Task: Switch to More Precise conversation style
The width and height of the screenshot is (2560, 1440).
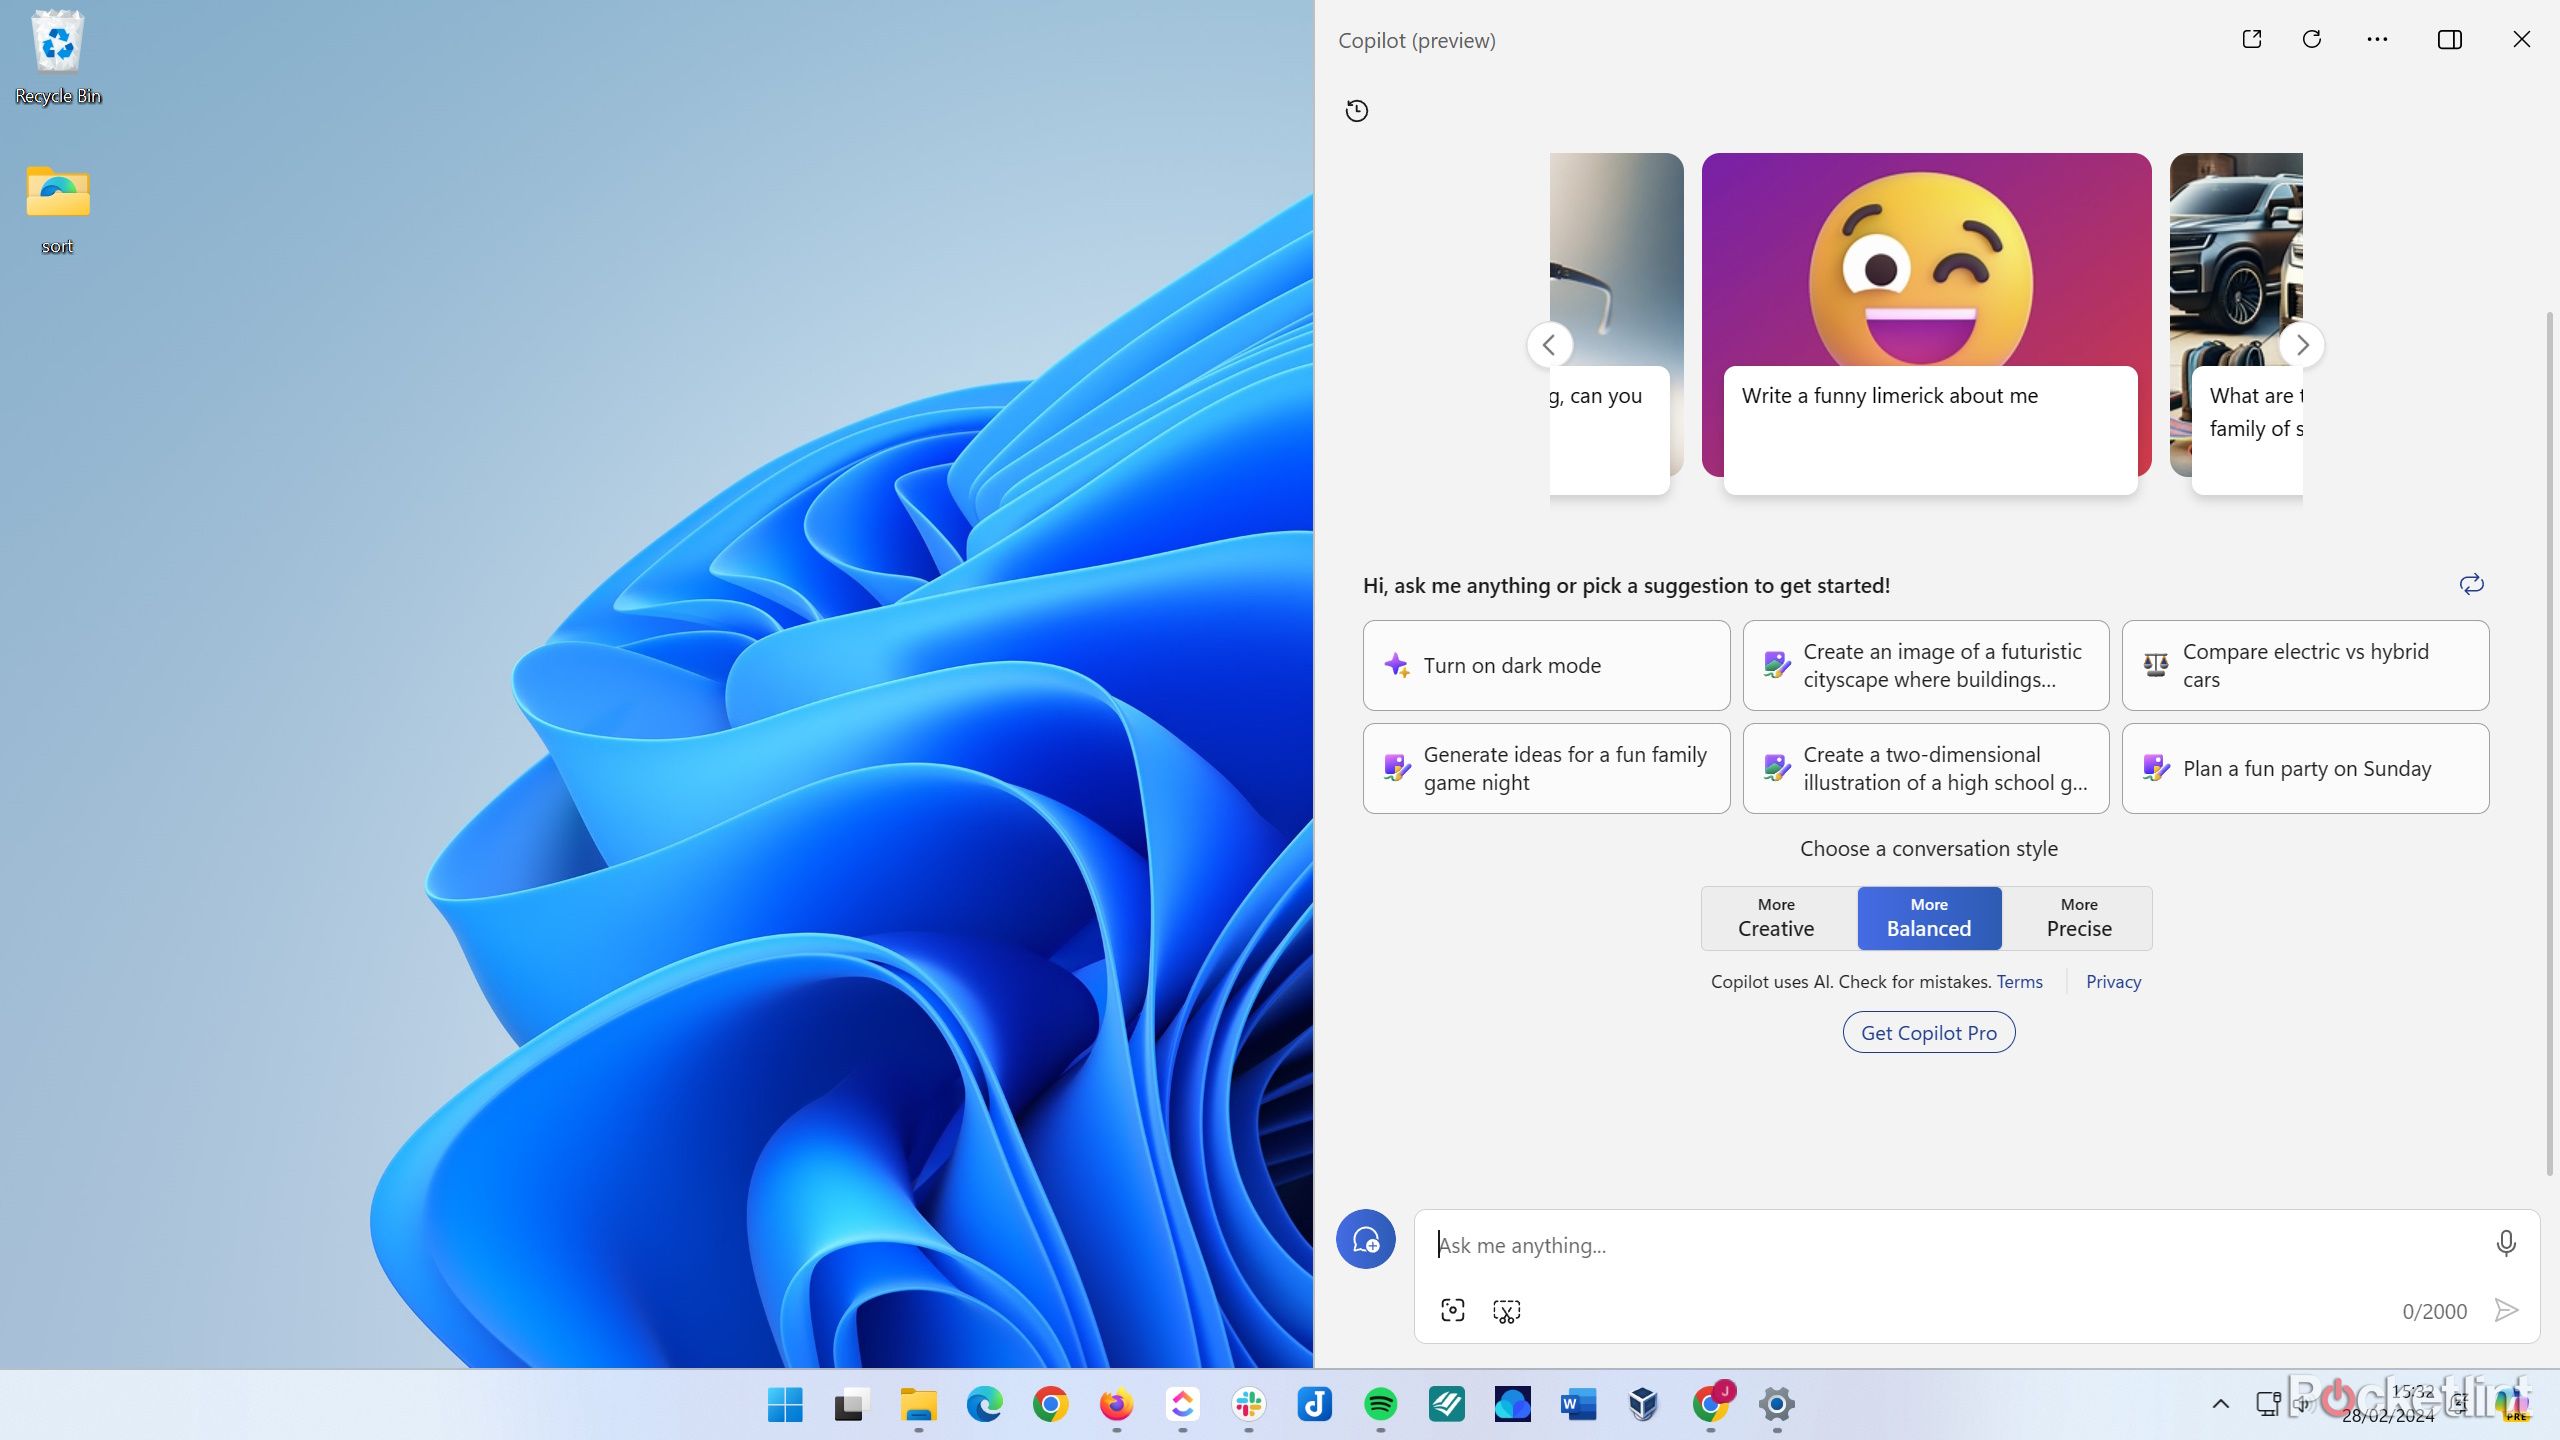Action: (x=2078, y=918)
